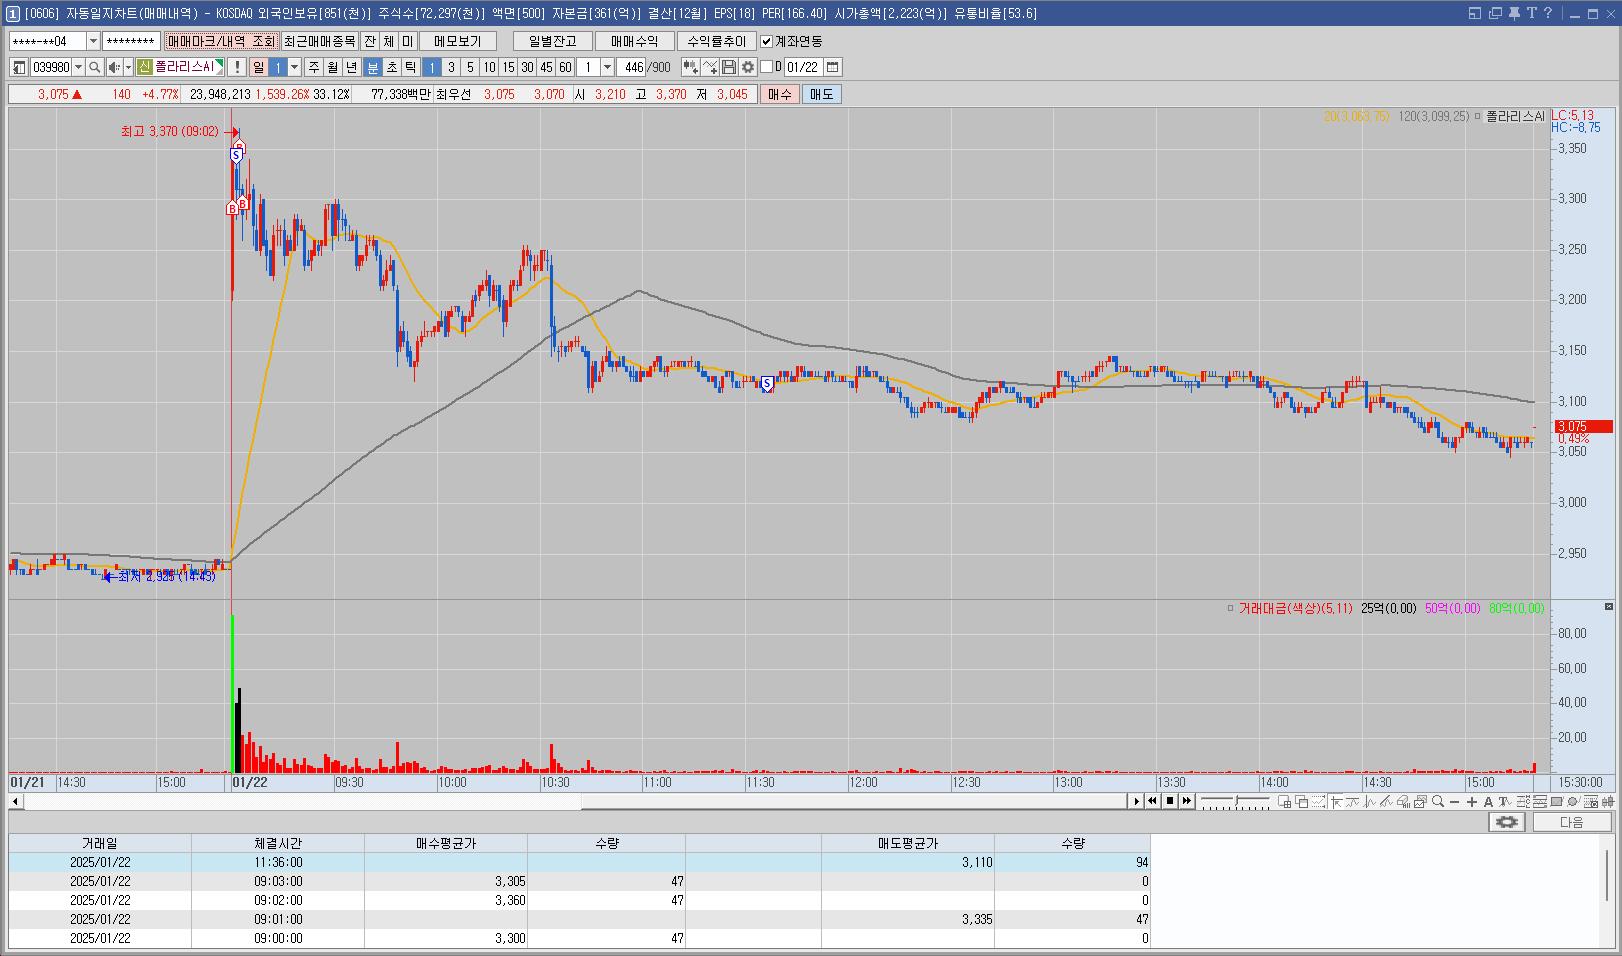Toggle the D checkbox next to date field
The width and height of the screenshot is (1622, 956).
pos(767,67)
